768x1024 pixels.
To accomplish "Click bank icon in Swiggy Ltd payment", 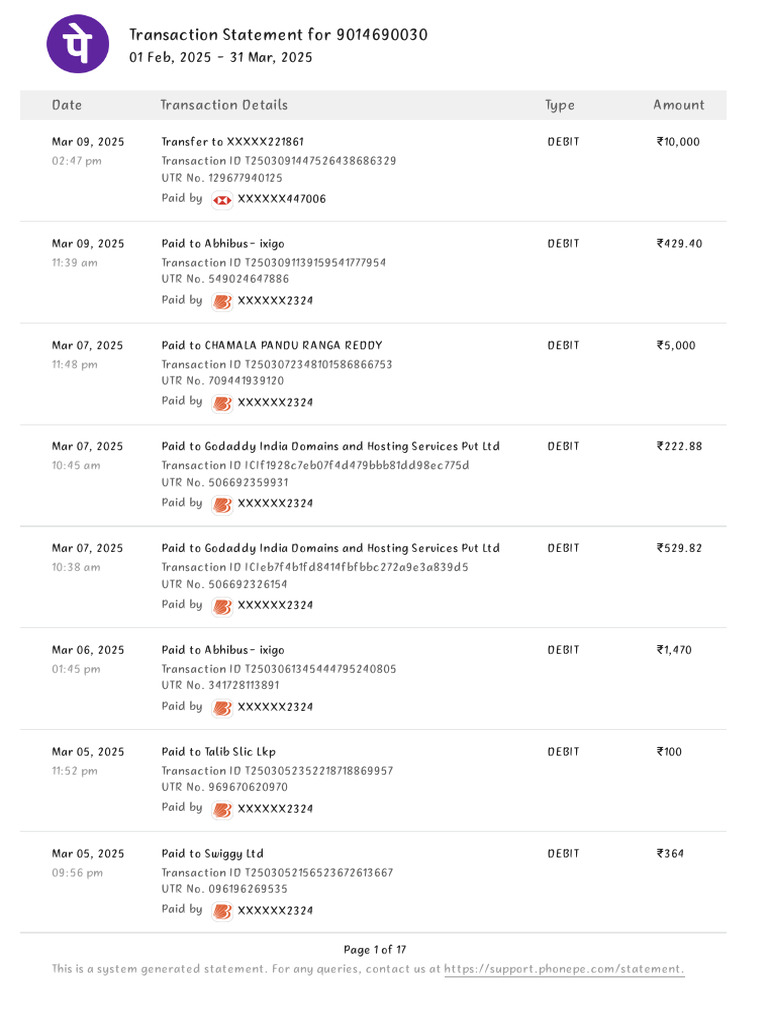I will point(222,911).
